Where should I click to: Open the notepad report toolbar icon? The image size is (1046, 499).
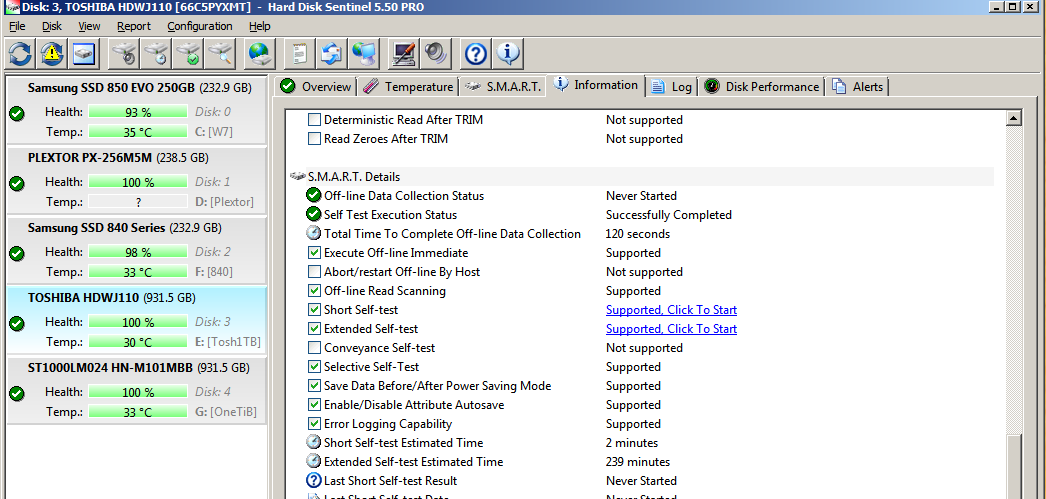297,53
